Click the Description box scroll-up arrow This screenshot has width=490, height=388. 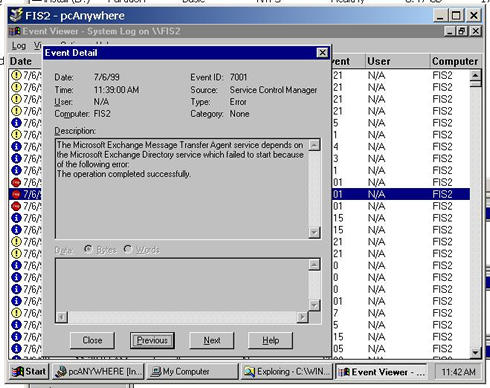(x=314, y=145)
